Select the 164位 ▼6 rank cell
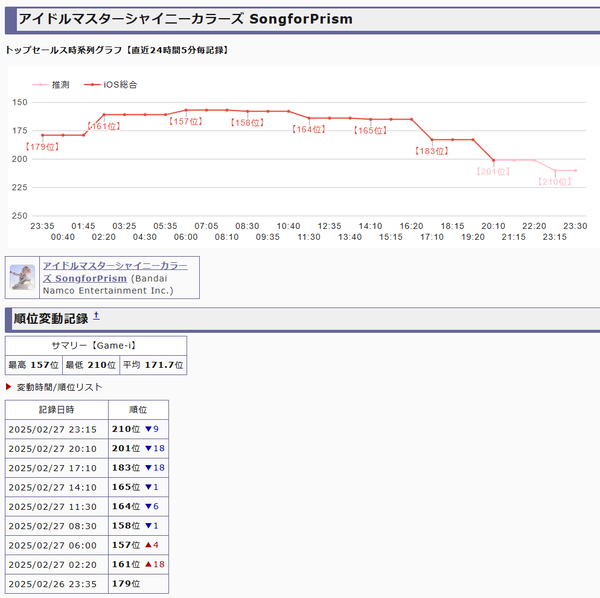Screen dimensions: 600x598 139,507
